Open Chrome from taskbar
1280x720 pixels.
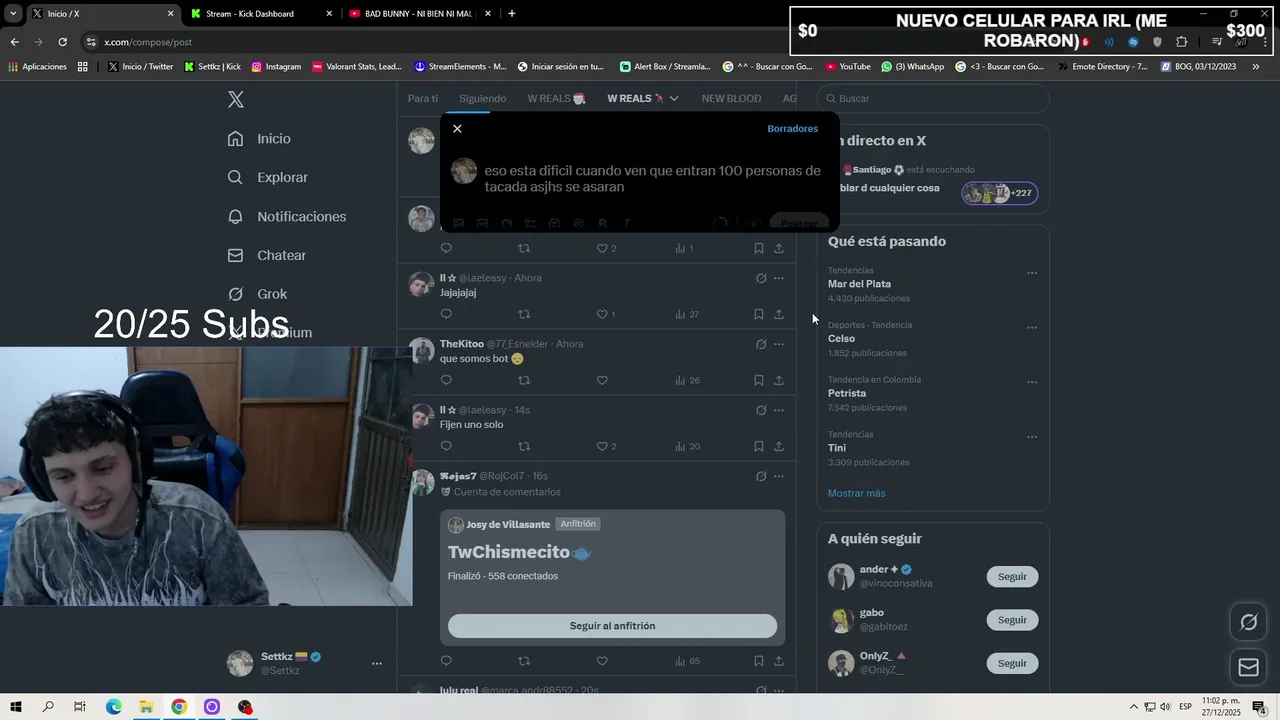179,707
